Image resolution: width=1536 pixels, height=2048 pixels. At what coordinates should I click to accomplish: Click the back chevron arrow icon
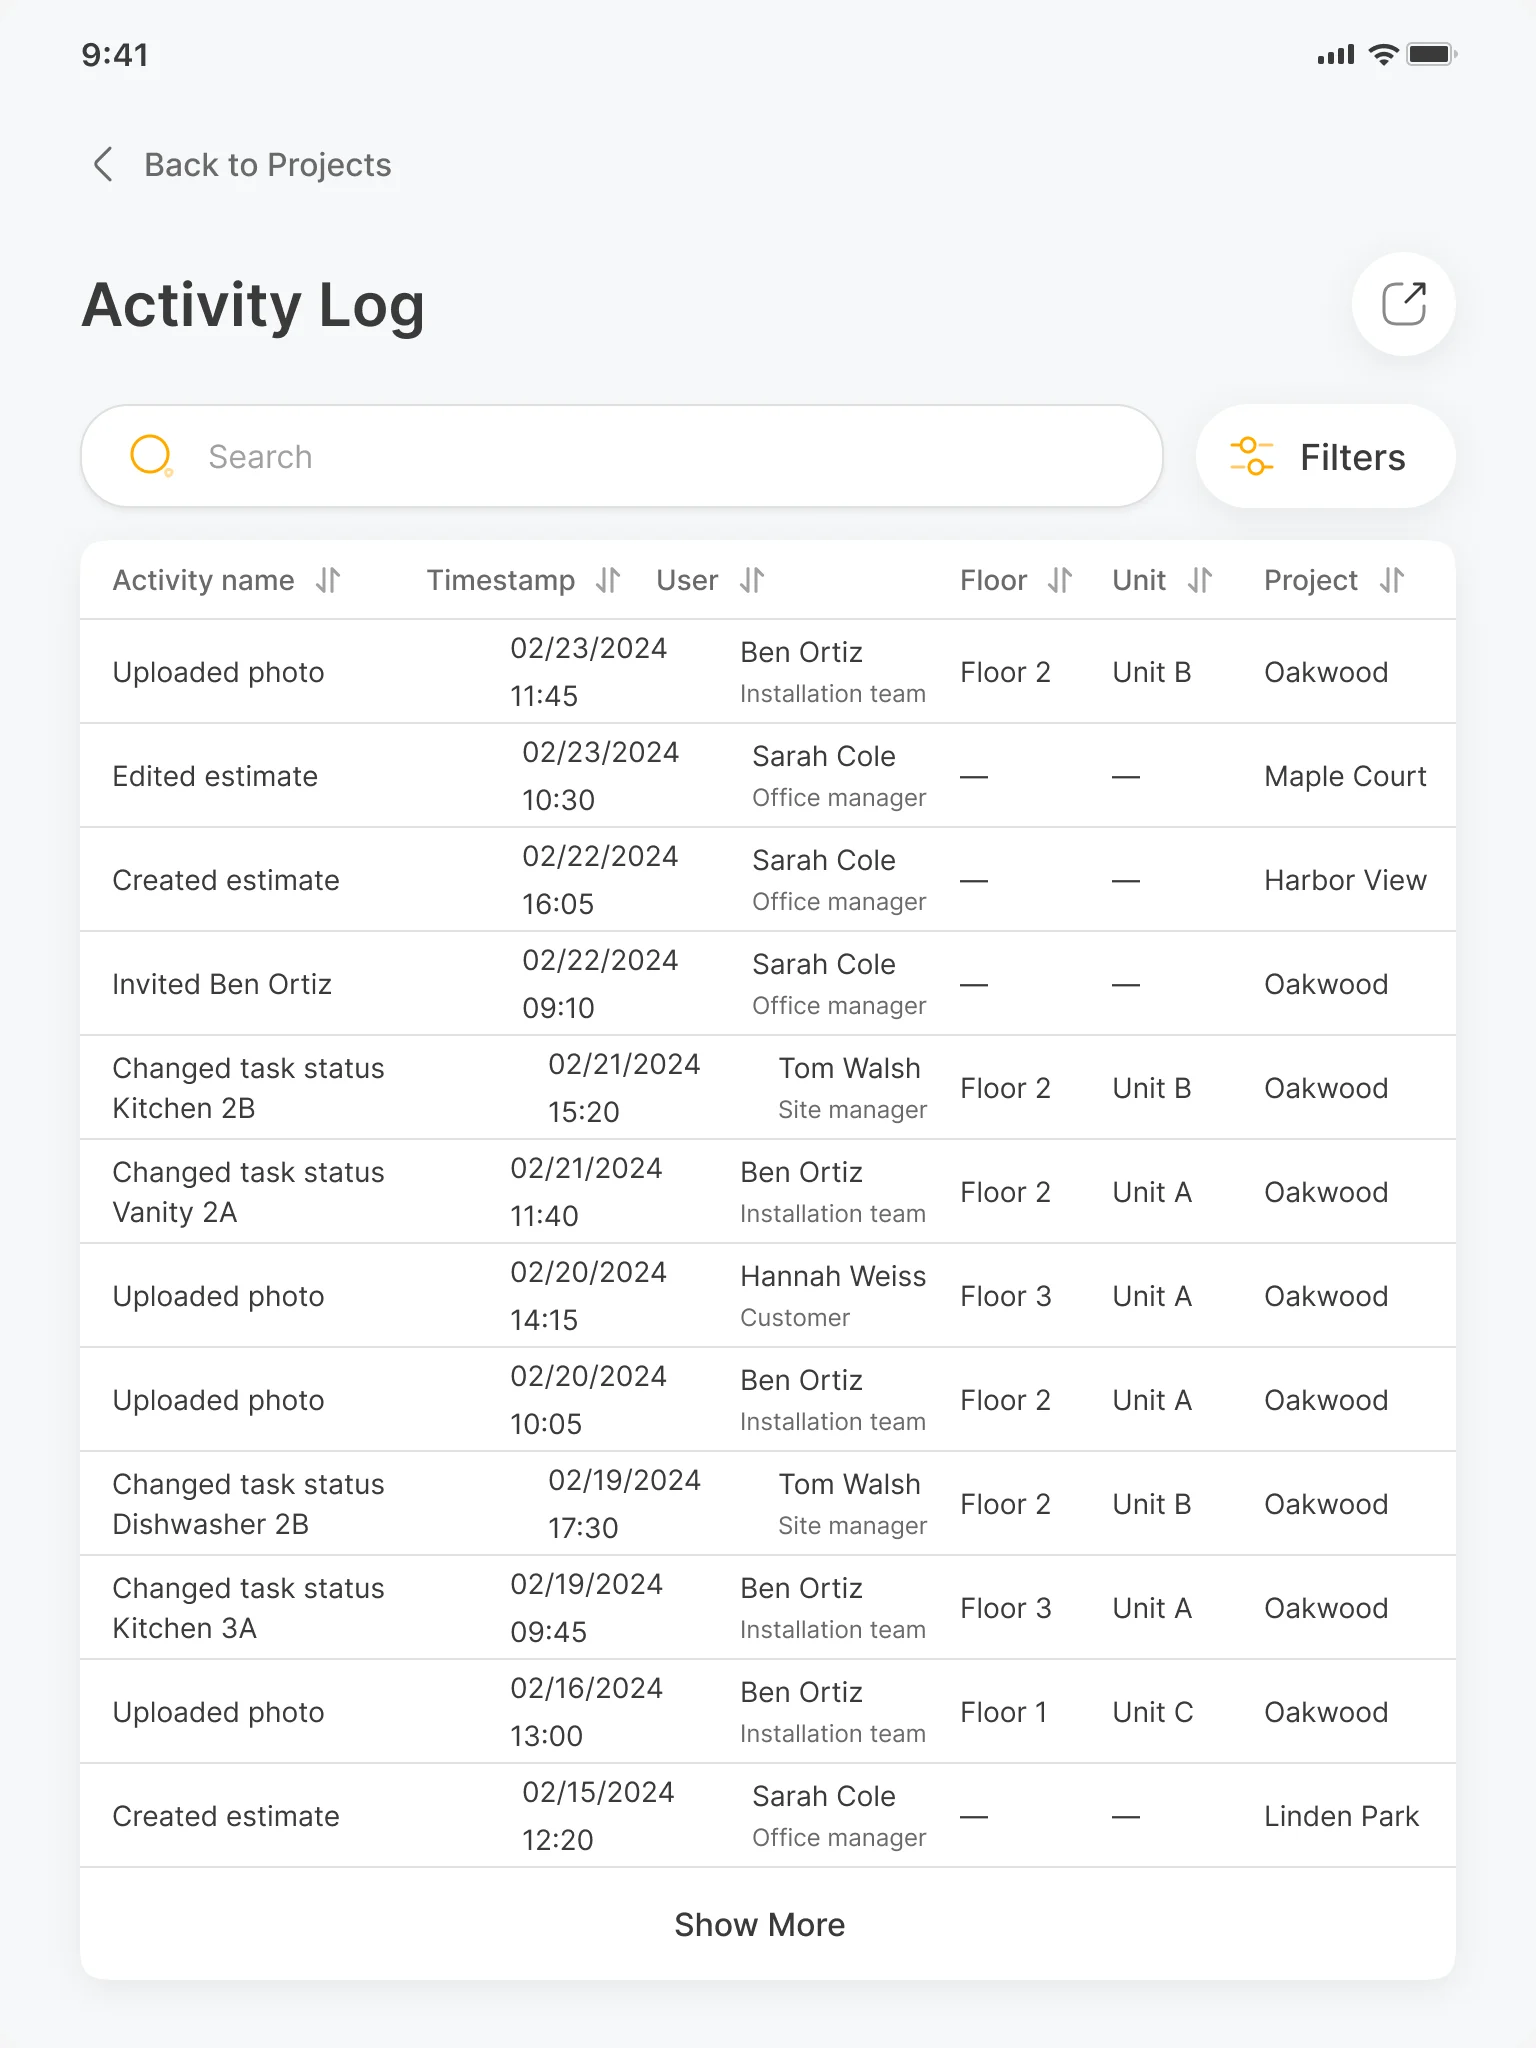[x=103, y=164]
